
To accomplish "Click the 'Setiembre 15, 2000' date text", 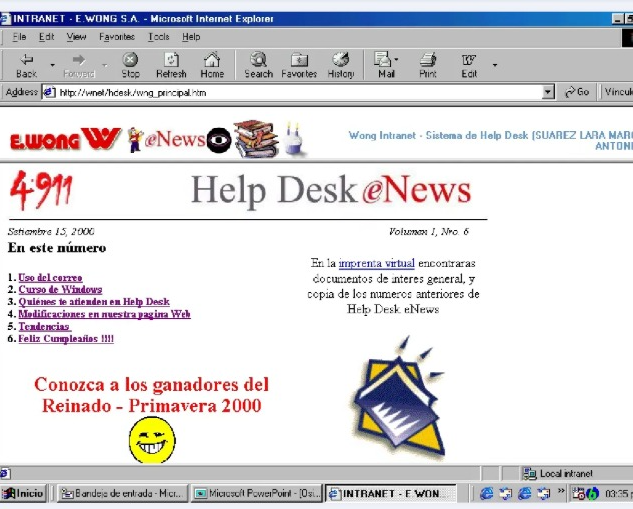I will [x=51, y=232].
